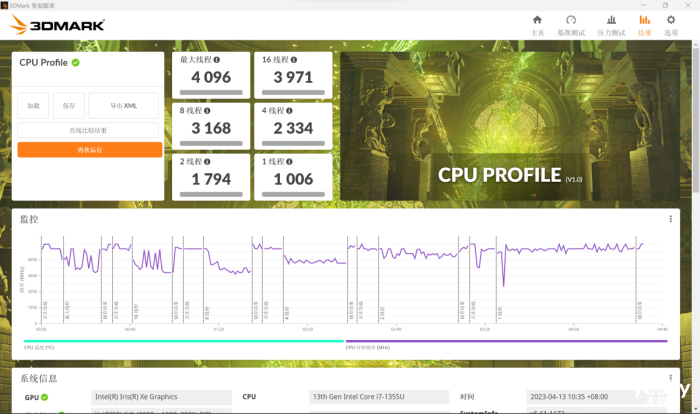Image resolution: width=700 pixels, height=414 pixels.
Task: Click the info icon beside 最大线程
Action: [217, 60]
